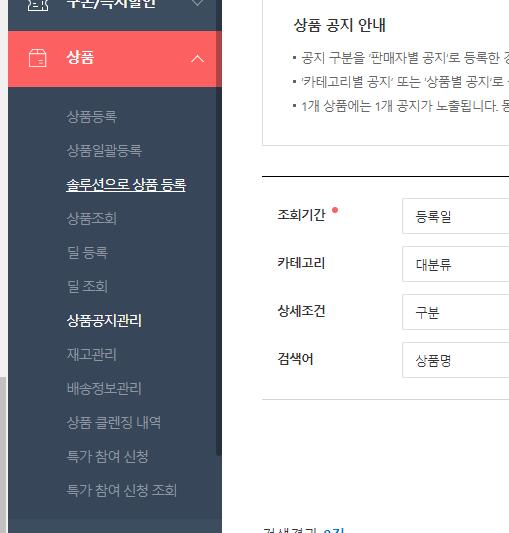This screenshot has width=509, height=533.
Task: Open 배송정보관리 menu item
Action: point(104,389)
